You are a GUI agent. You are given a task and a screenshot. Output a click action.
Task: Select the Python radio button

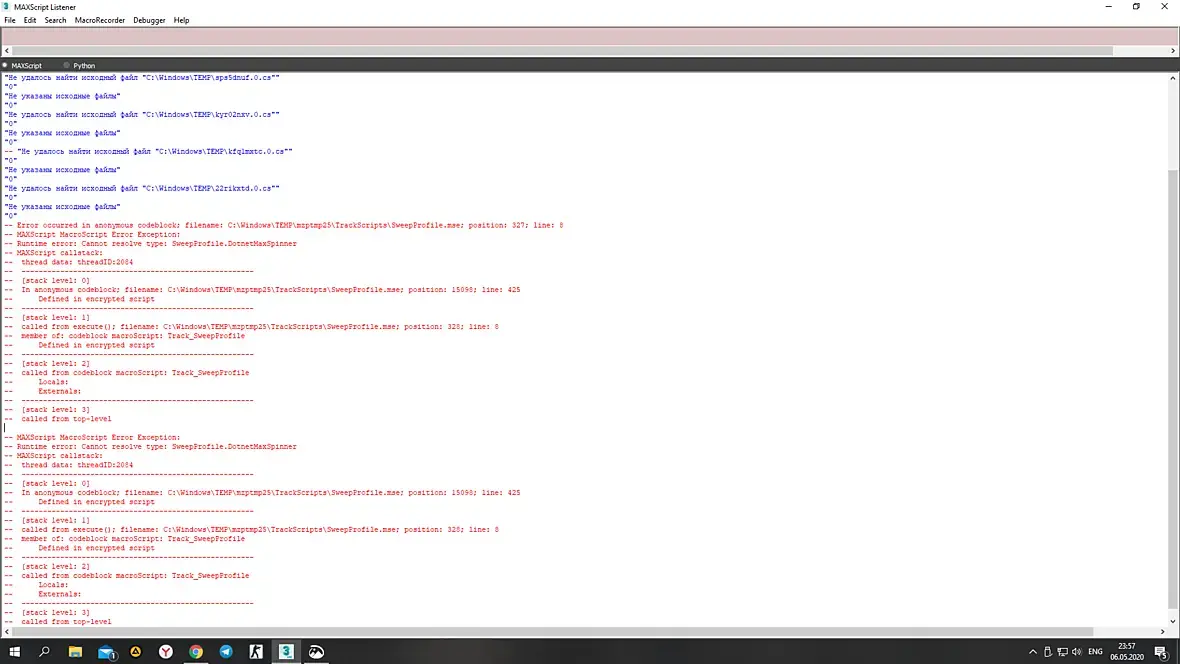click(x=79, y=65)
